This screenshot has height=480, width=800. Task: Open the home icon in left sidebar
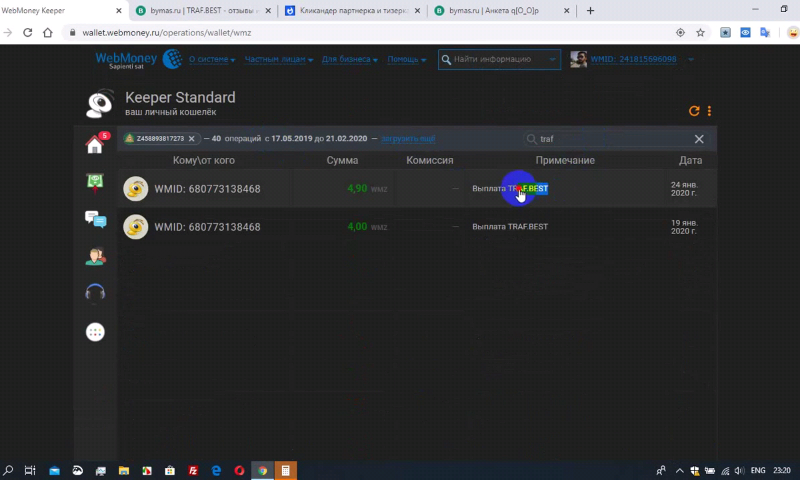95,145
